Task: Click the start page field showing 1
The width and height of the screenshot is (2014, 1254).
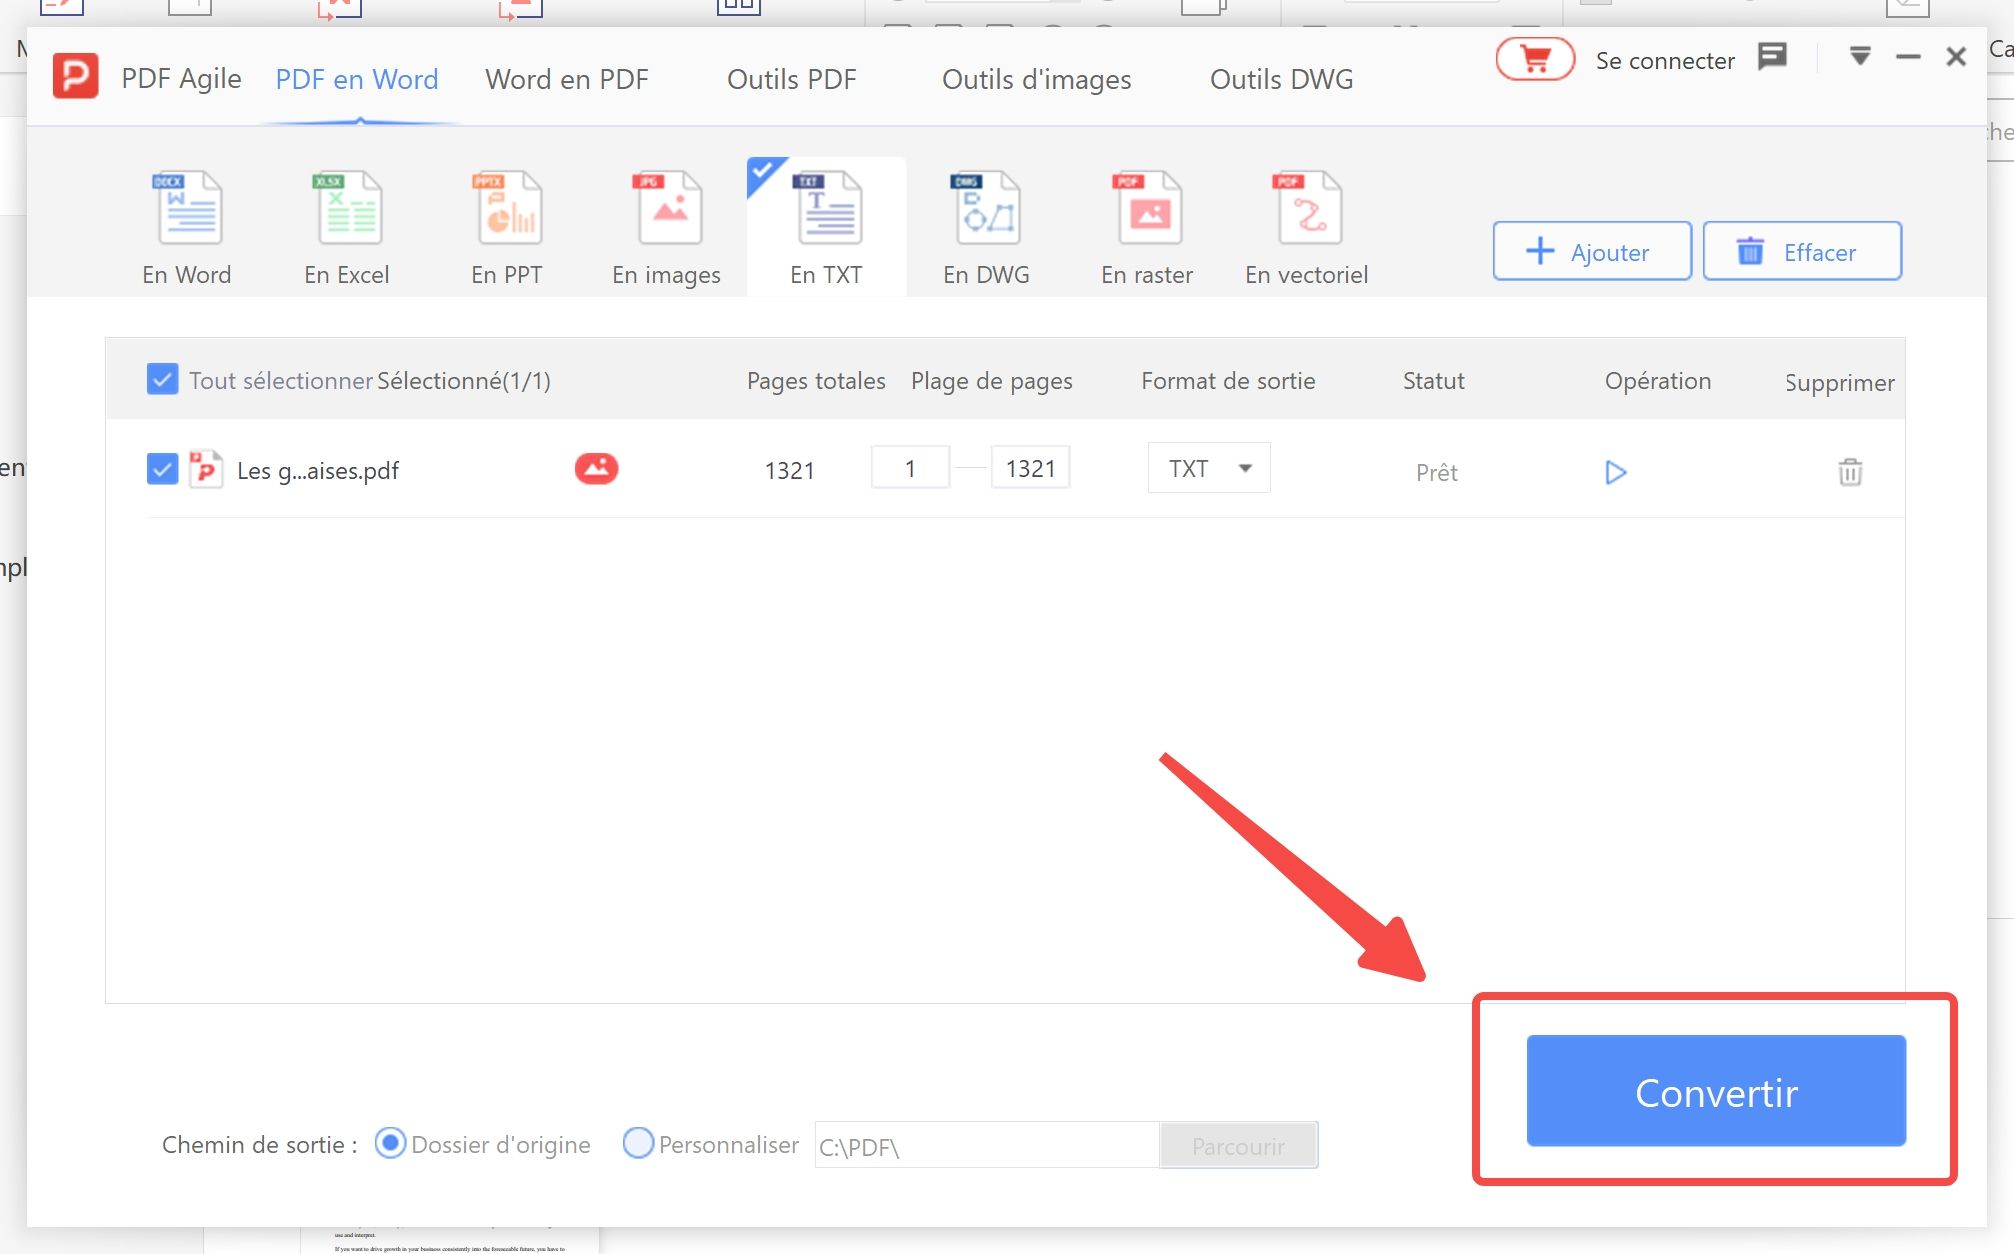Action: (x=910, y=468)
